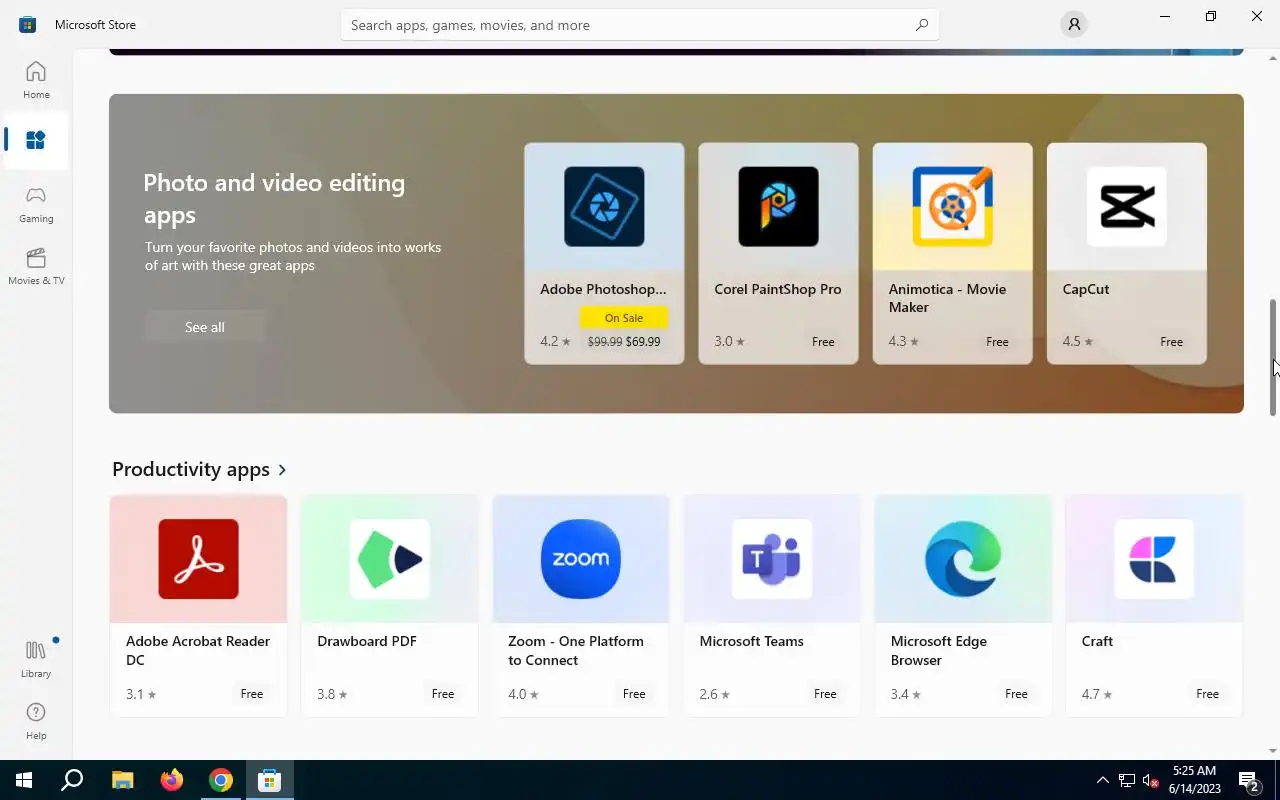The height and width of the screenshot is (800, 1280).
Task: Click Free on Microsoft Teams card
Action: point(825,694)
